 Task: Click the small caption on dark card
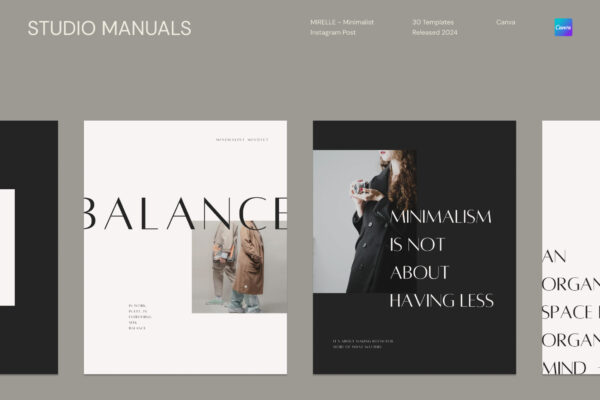tap(363, 344)
